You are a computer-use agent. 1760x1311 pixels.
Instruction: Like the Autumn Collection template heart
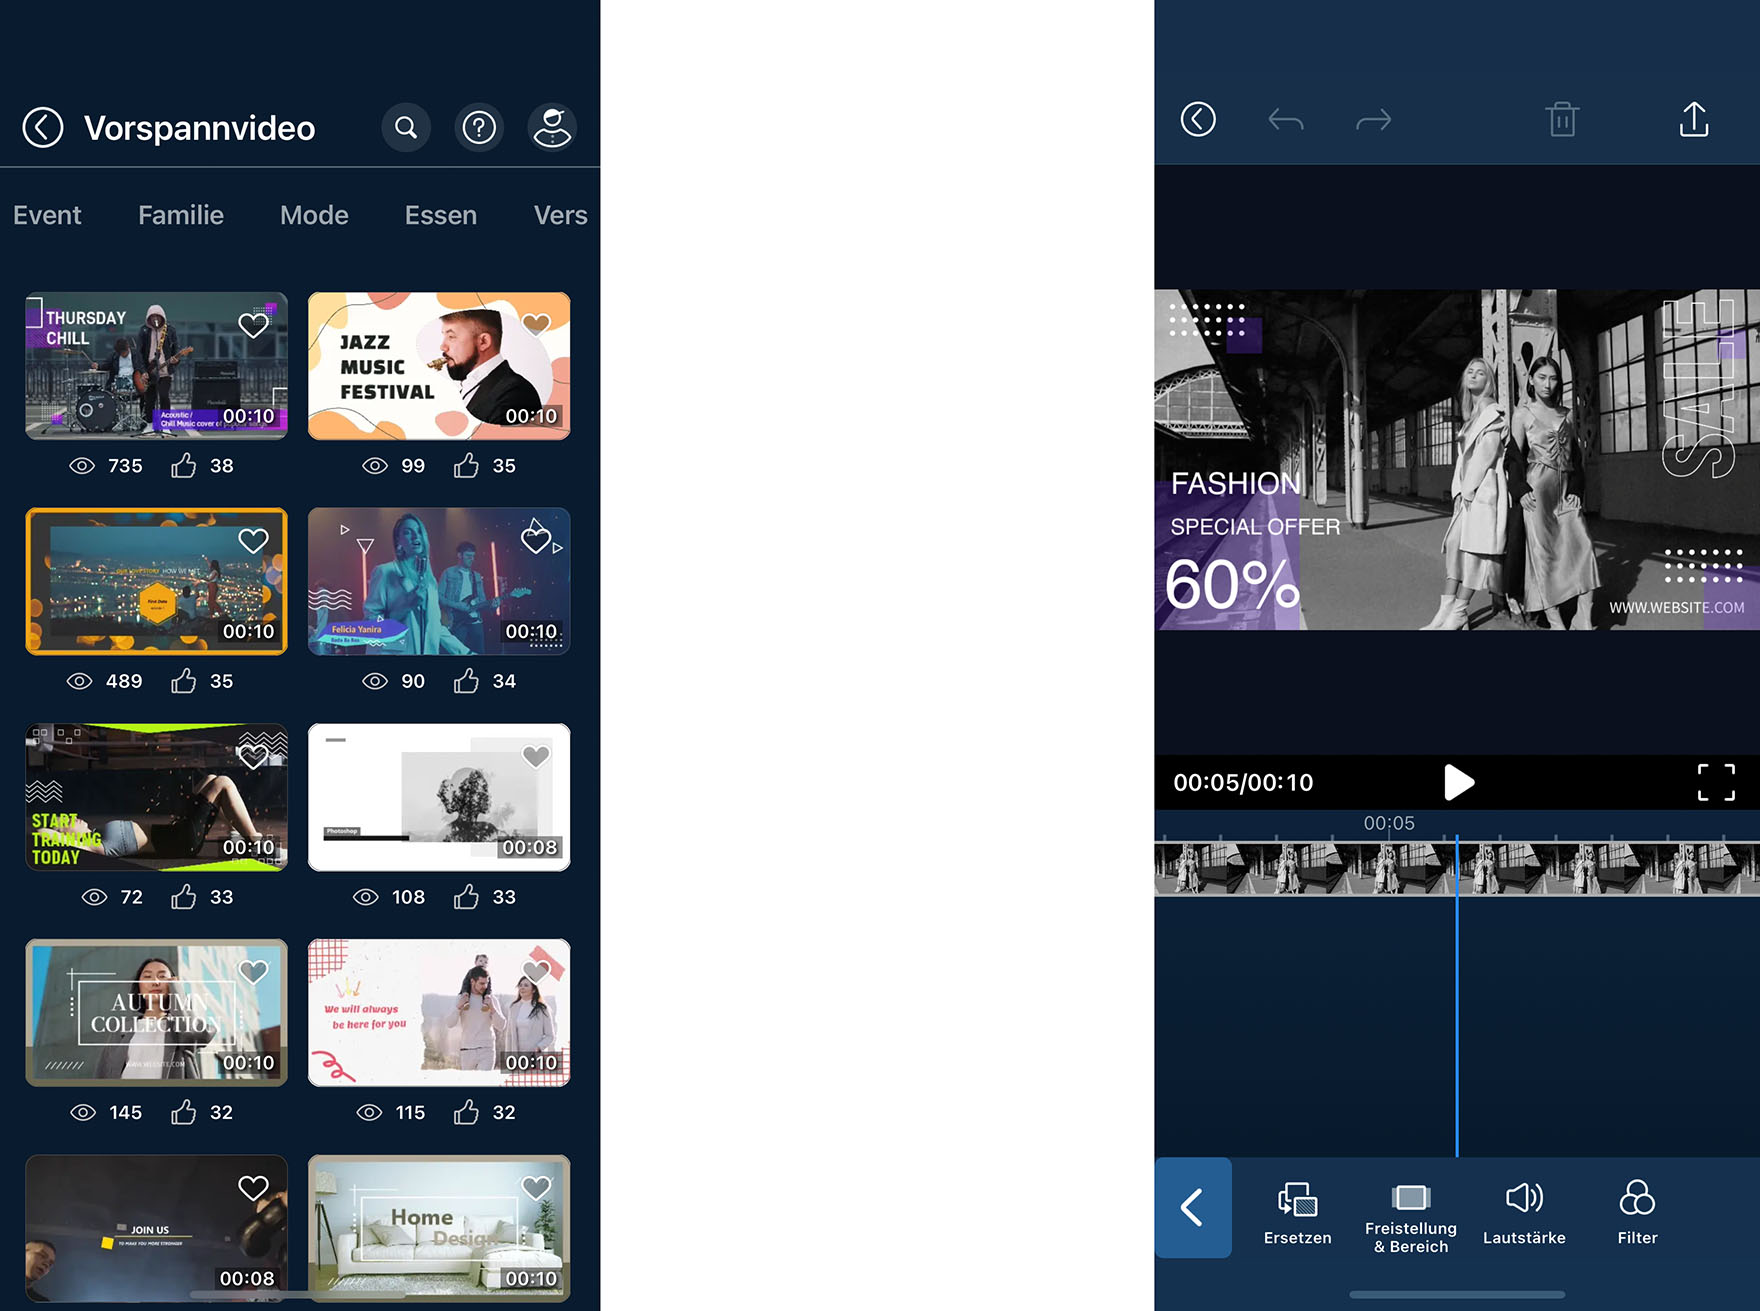[x=253, y=971]
